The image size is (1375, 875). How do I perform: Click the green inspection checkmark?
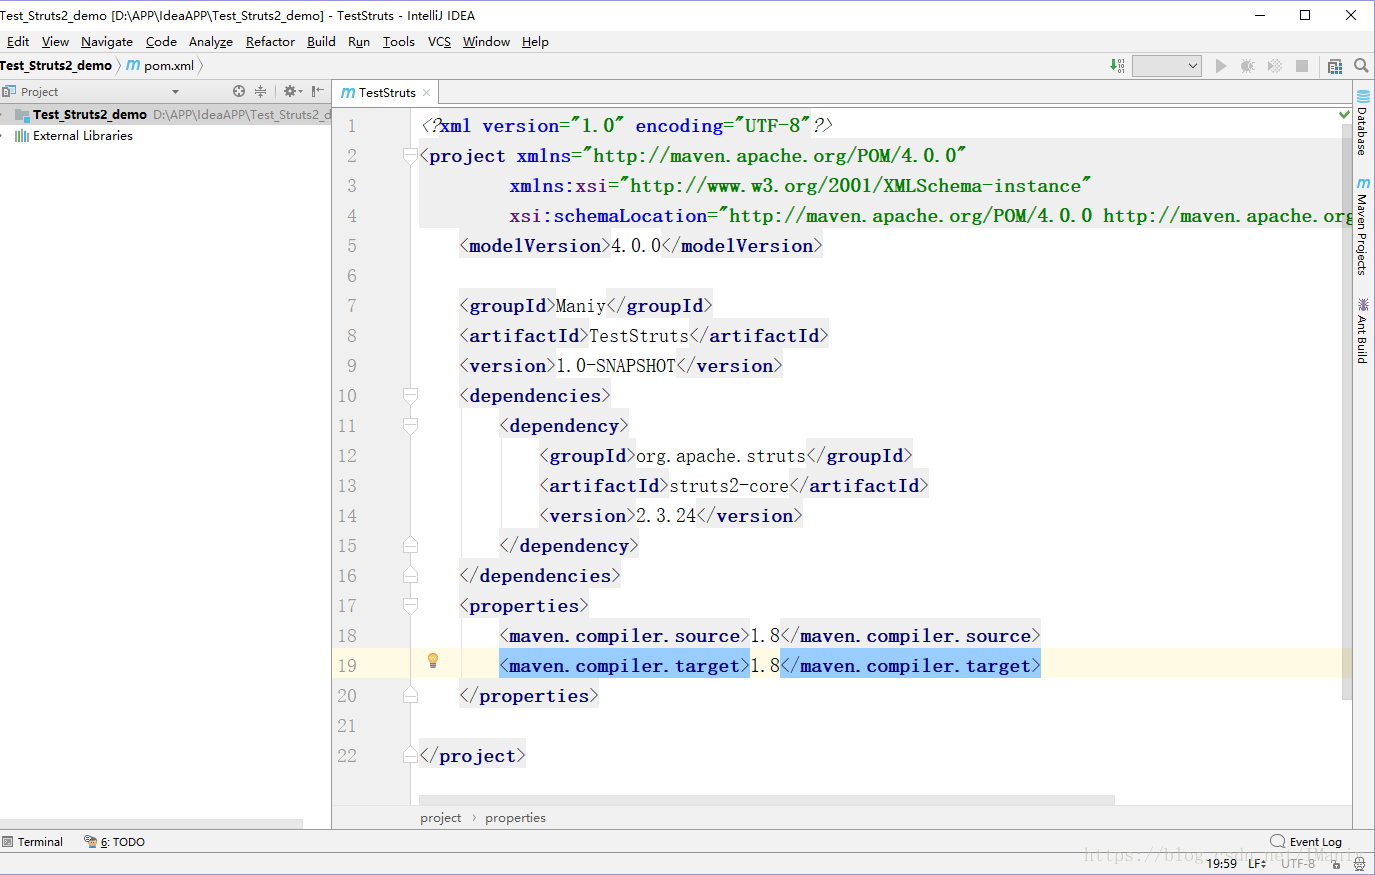click(x=1344, y=115)
